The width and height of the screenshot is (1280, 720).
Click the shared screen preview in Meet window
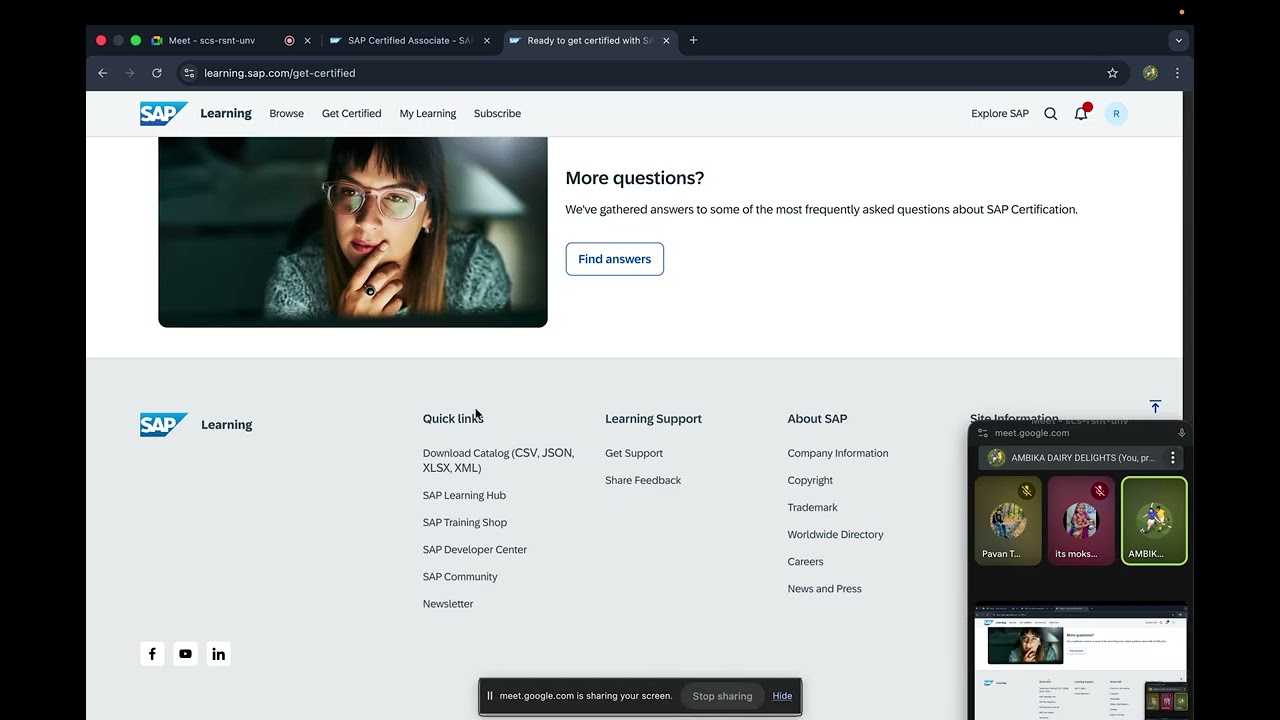pyautogui.click(x=1081, y=661)
